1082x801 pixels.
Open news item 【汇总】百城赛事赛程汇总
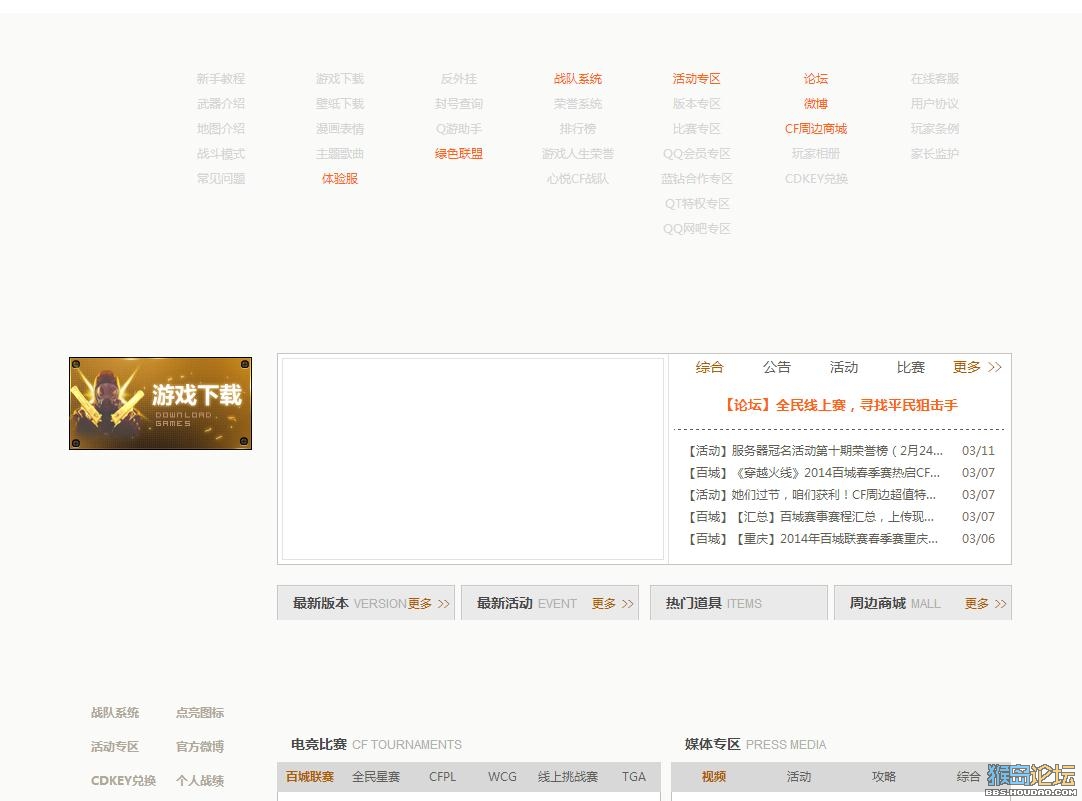(x=809, y=517)
